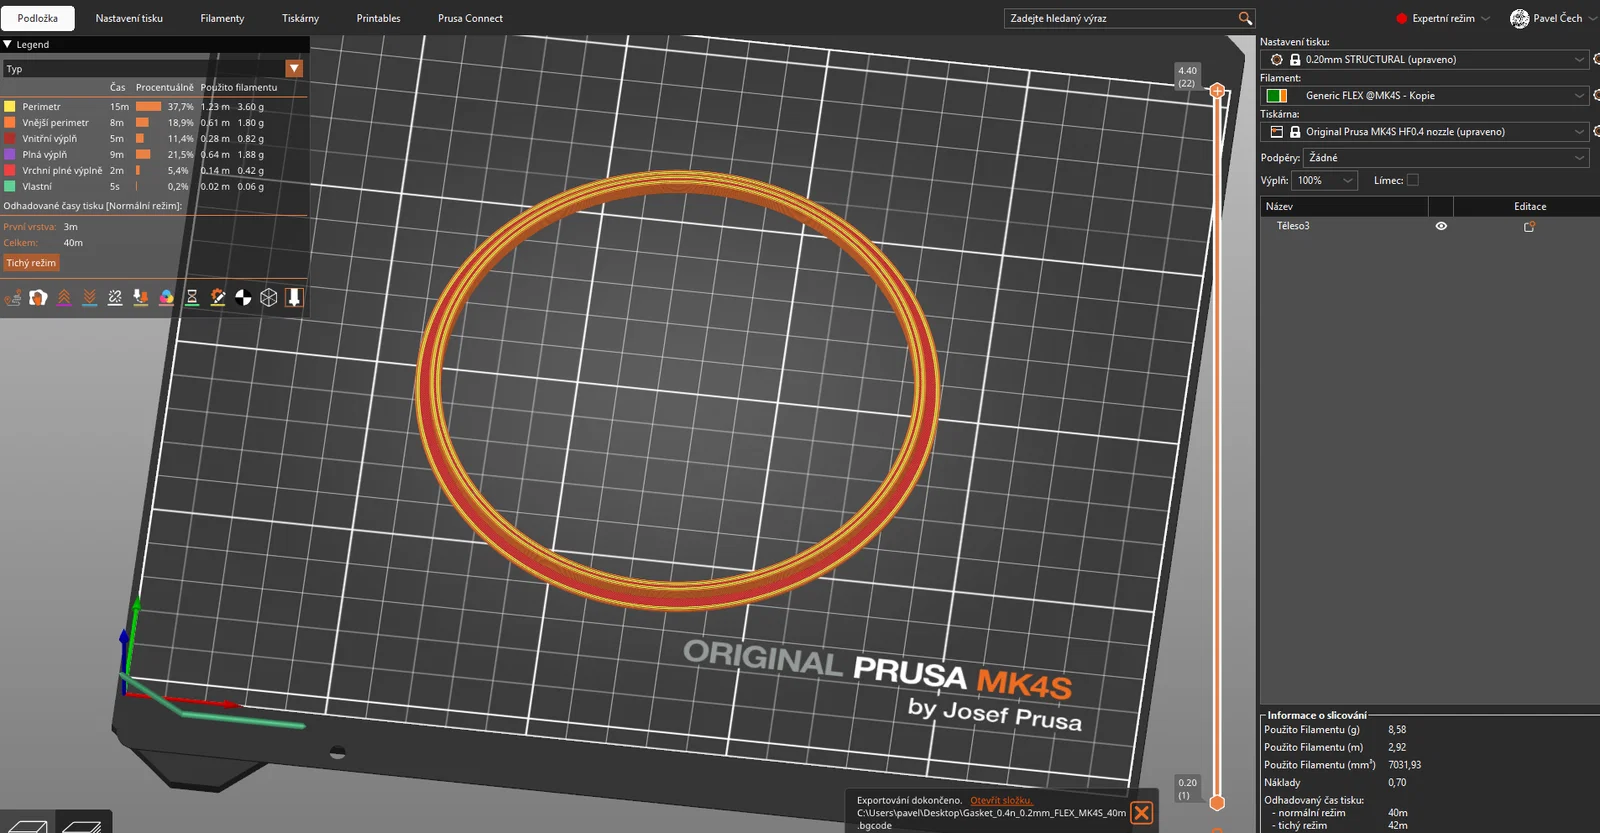Click the edit icon for Těleso3

1529,227
